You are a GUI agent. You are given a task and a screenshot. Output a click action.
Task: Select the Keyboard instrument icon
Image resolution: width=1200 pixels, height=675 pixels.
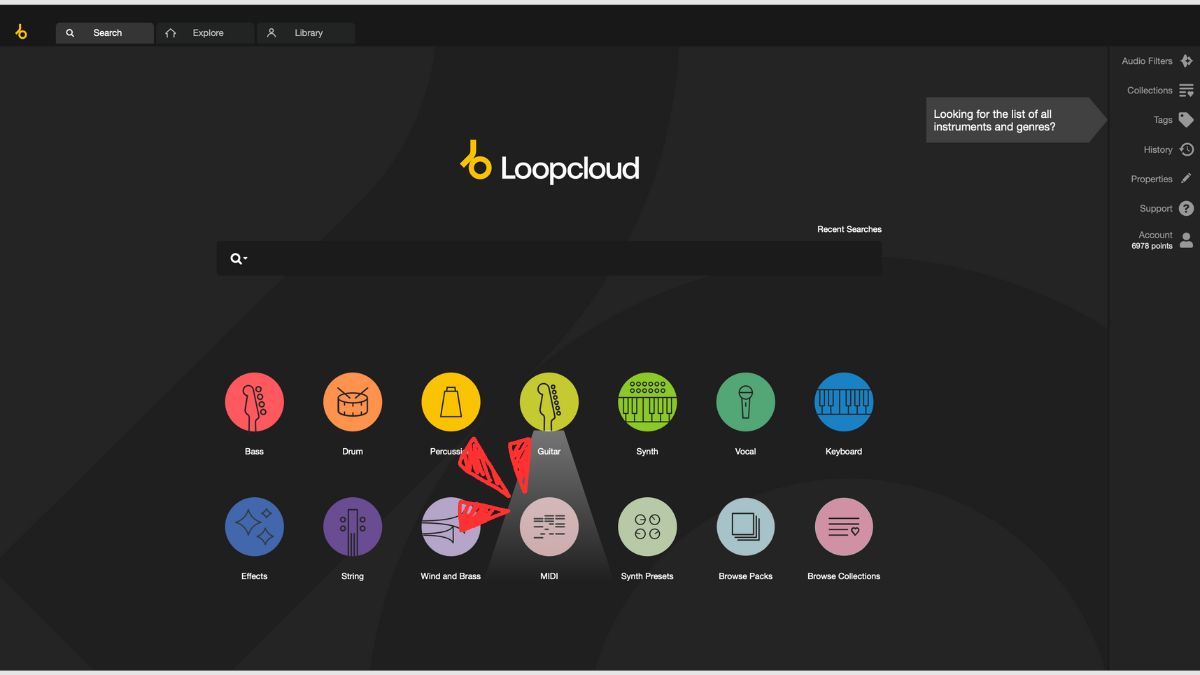843,401
